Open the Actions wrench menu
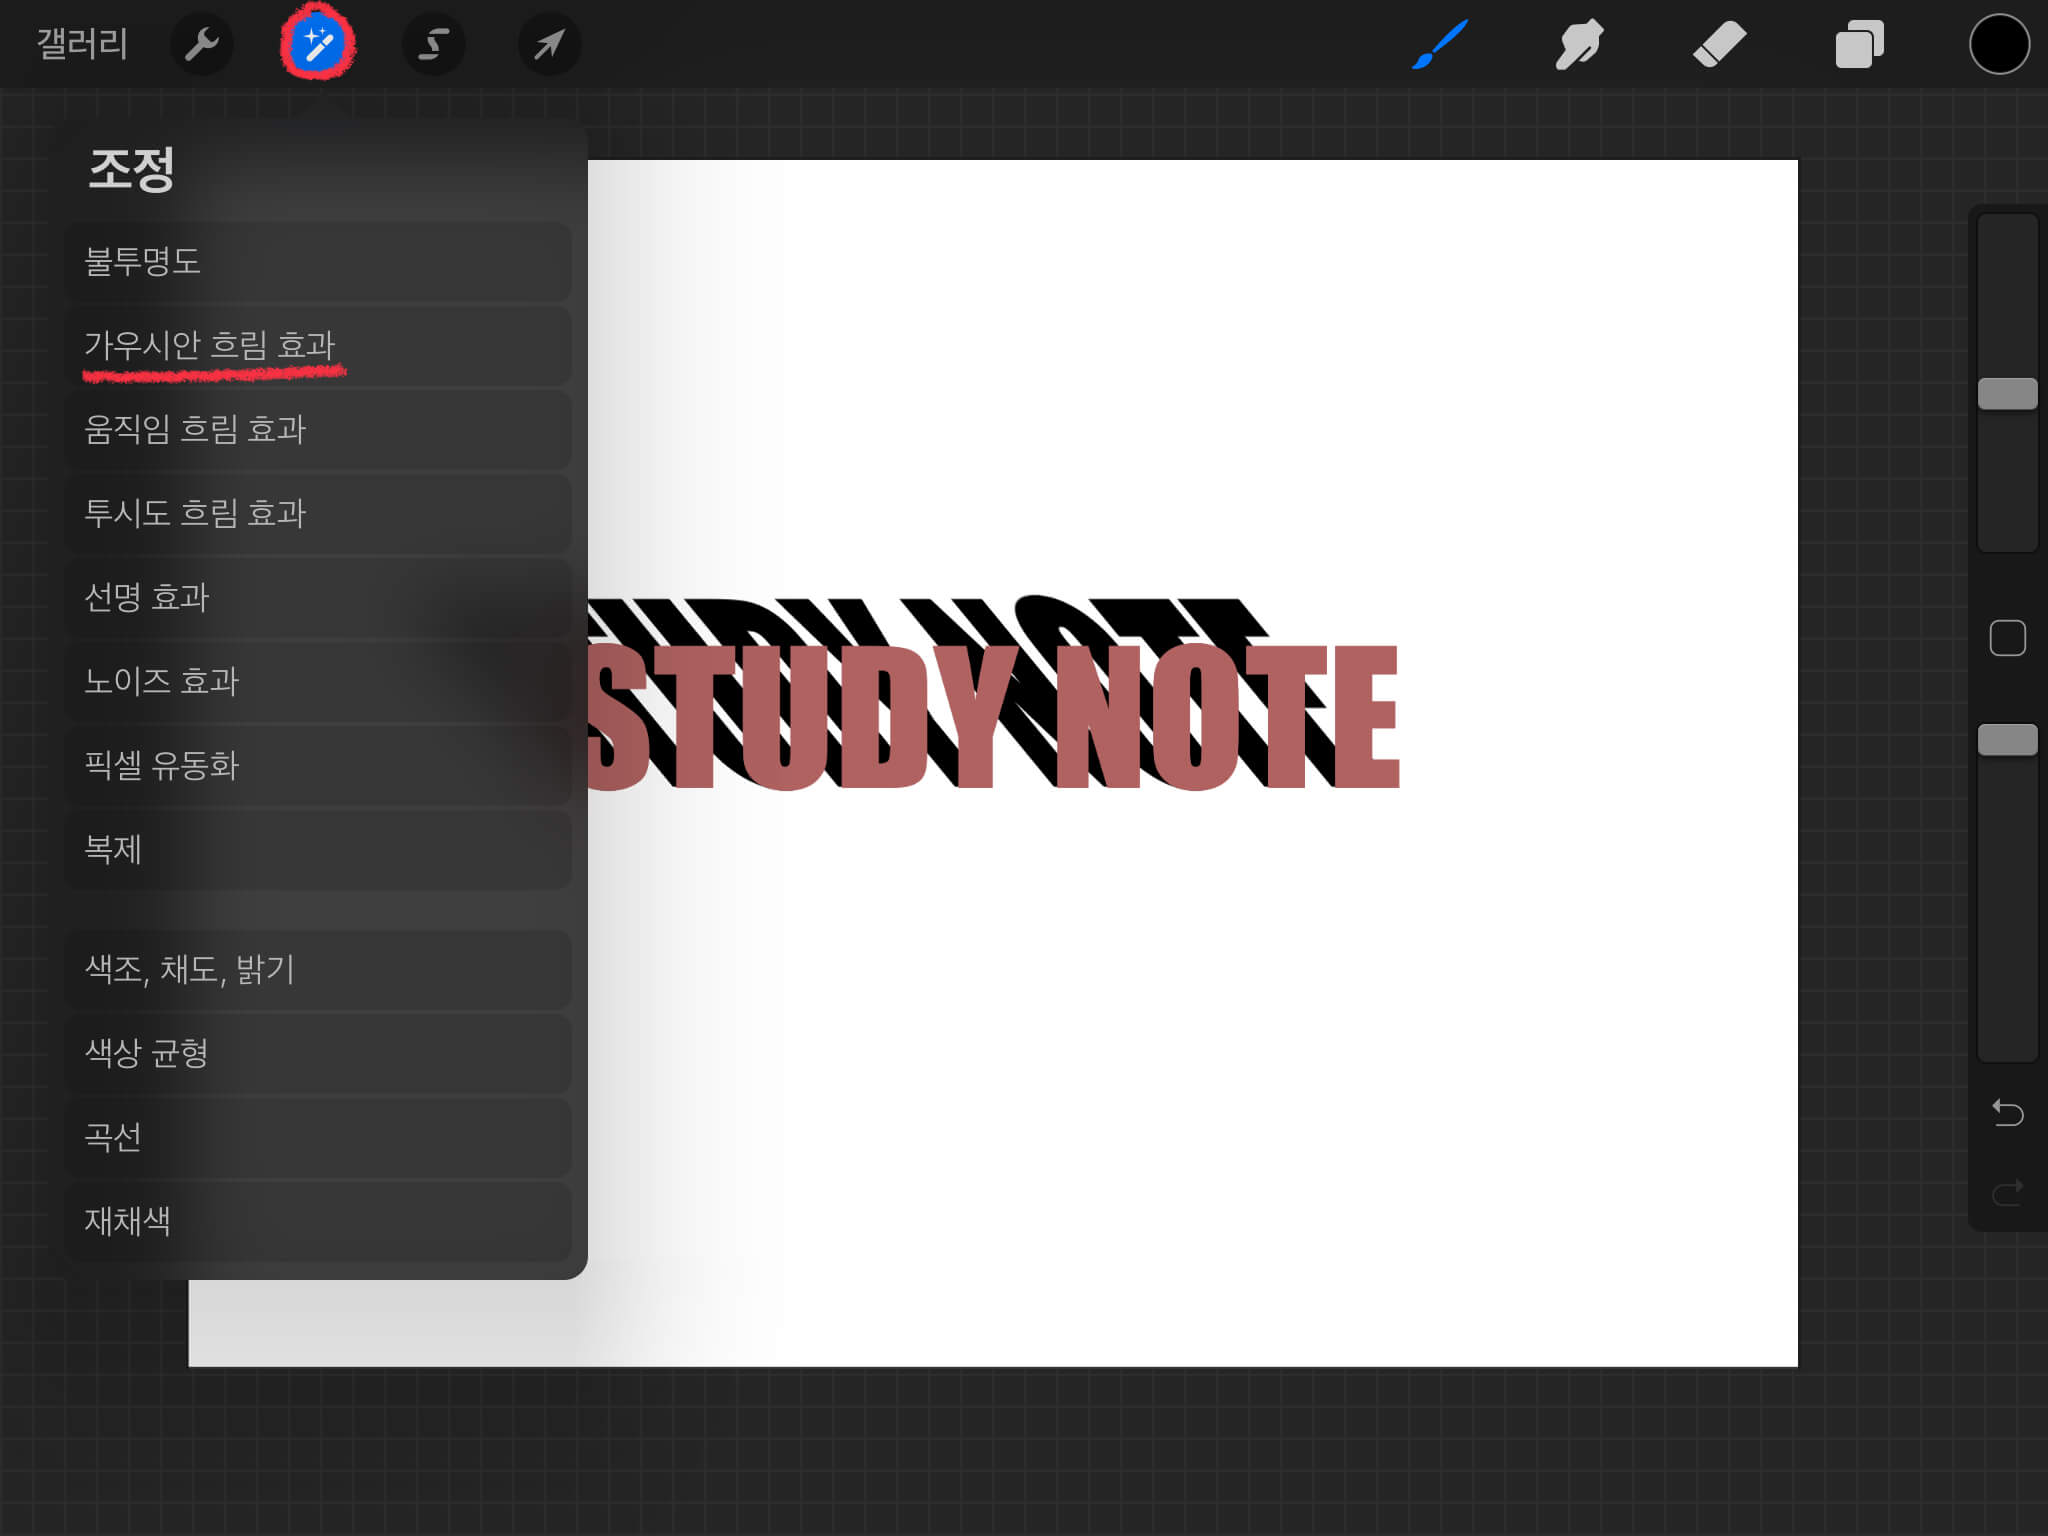Viewport: 2048px width, 1536px height. pos(202,45)
